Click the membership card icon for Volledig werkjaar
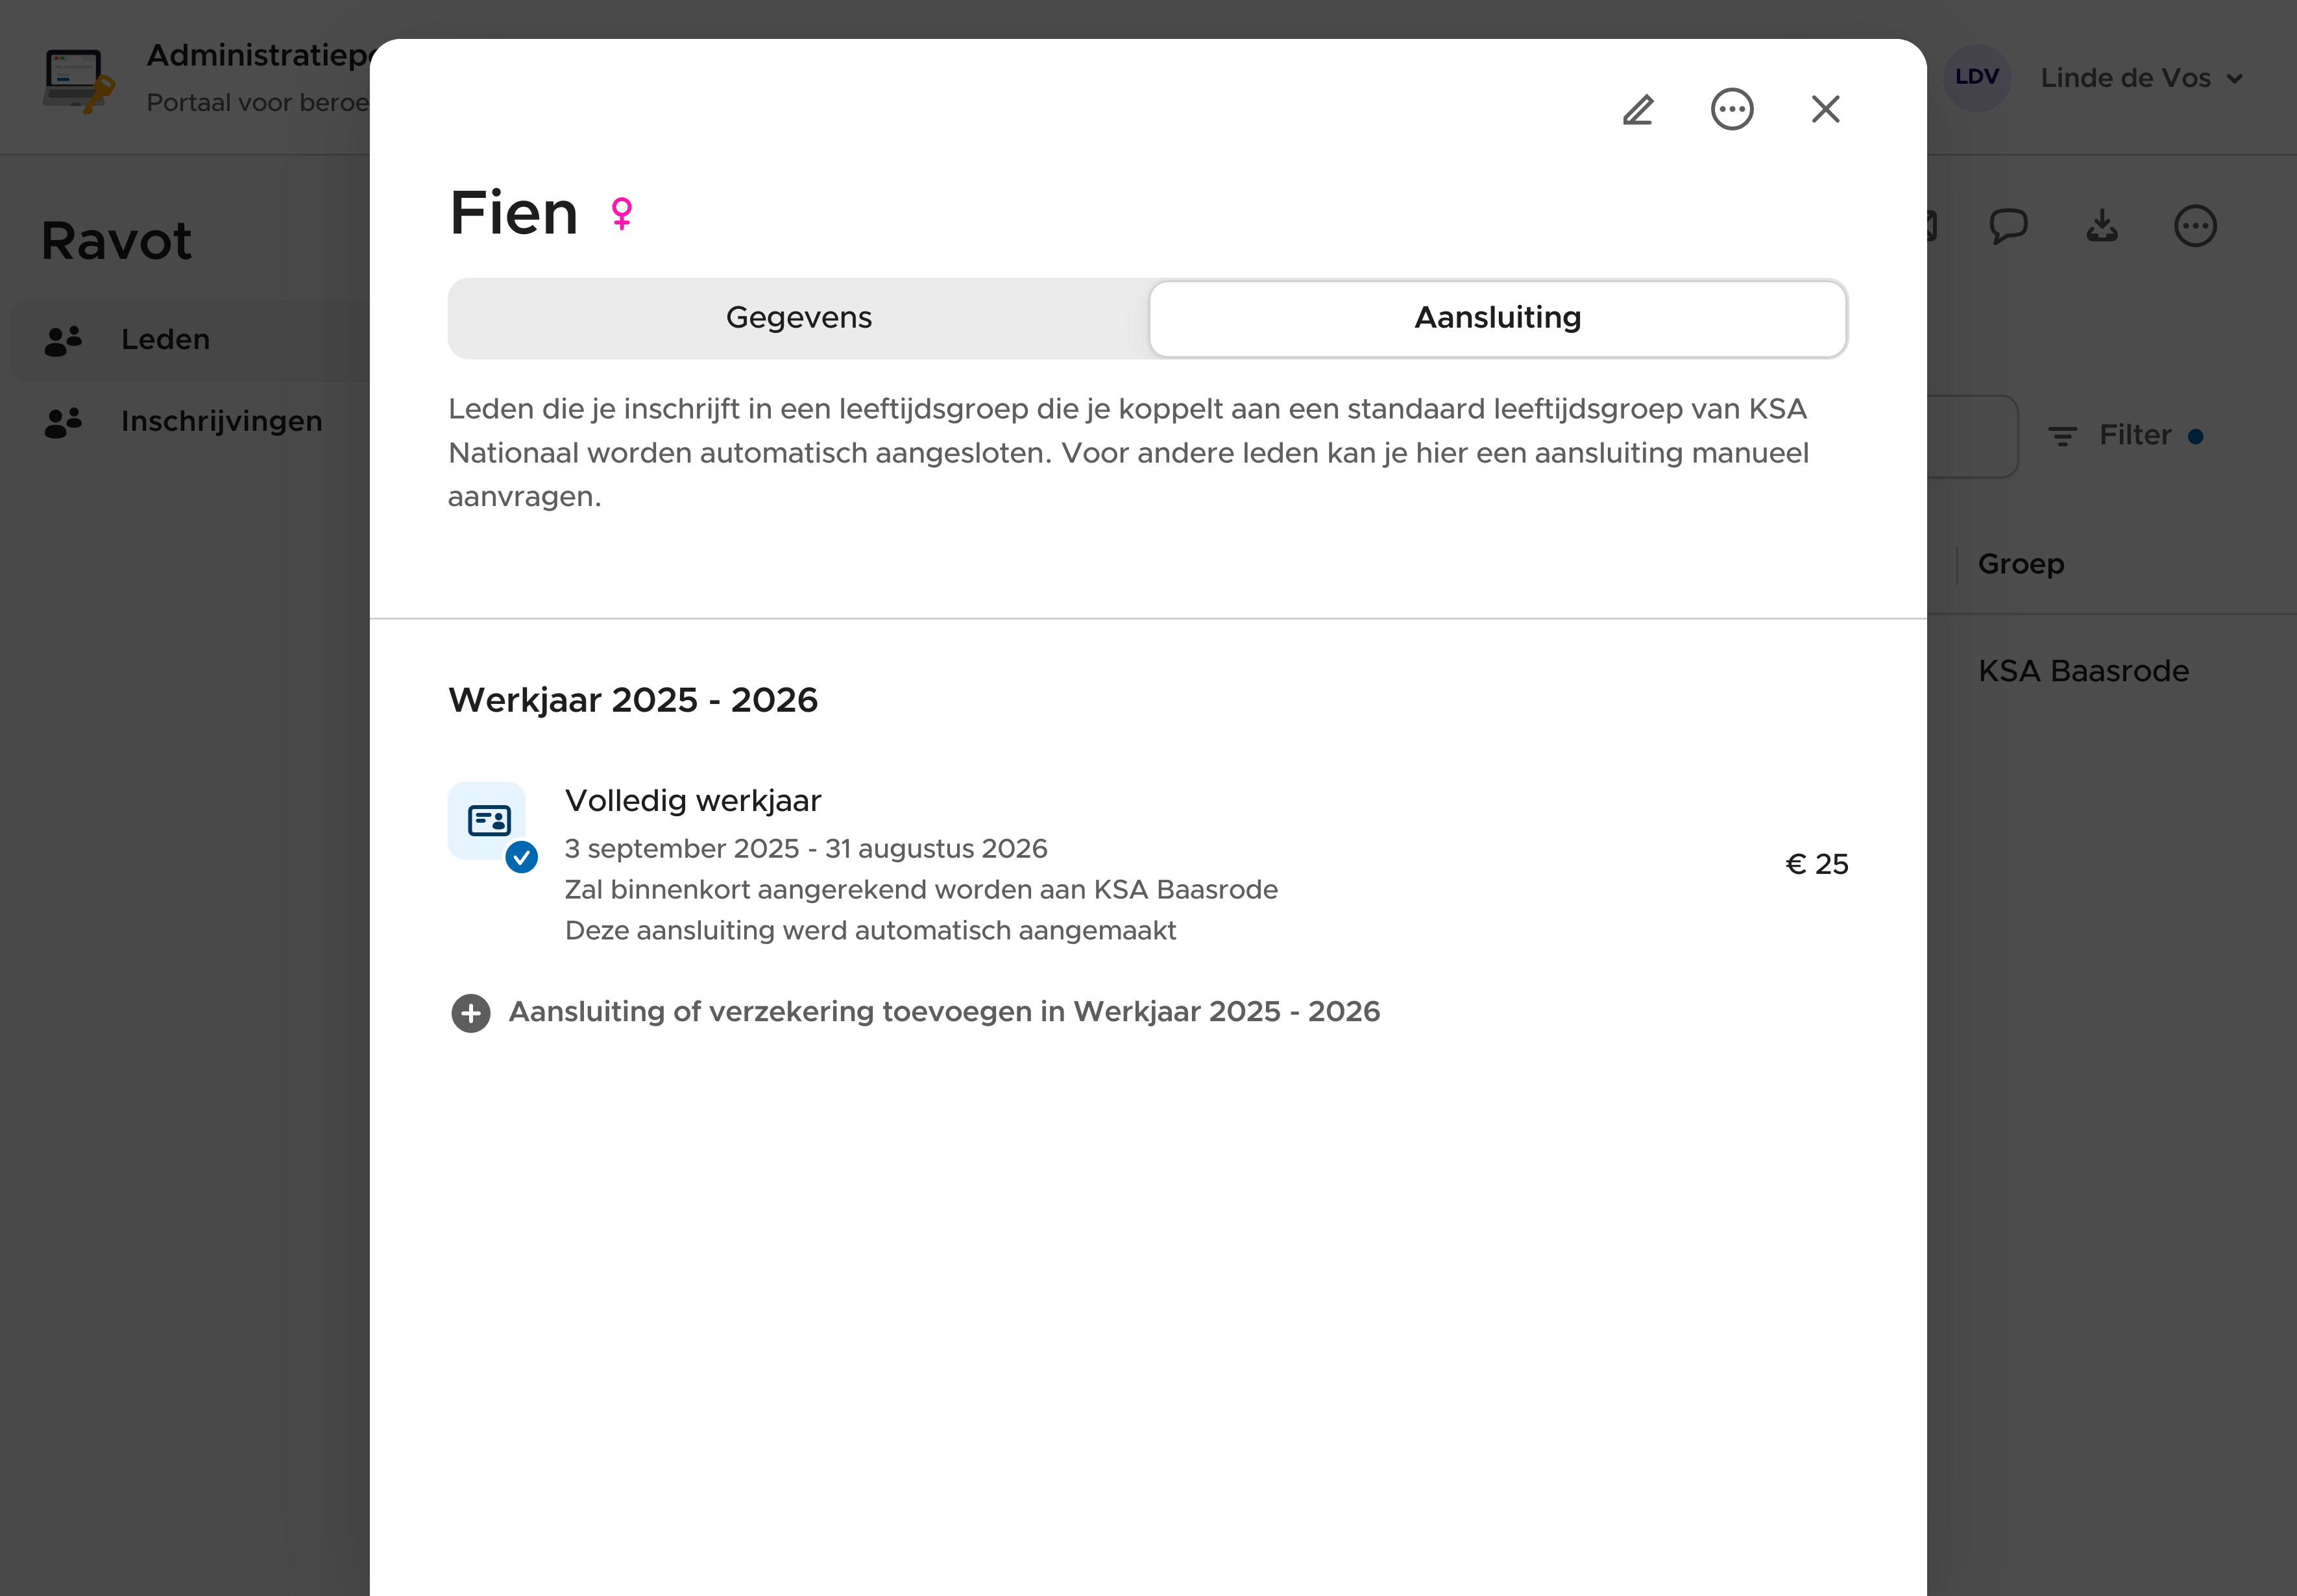Screen dimensions: 2297x1596 pyautogui.click(x=488, y=821)
